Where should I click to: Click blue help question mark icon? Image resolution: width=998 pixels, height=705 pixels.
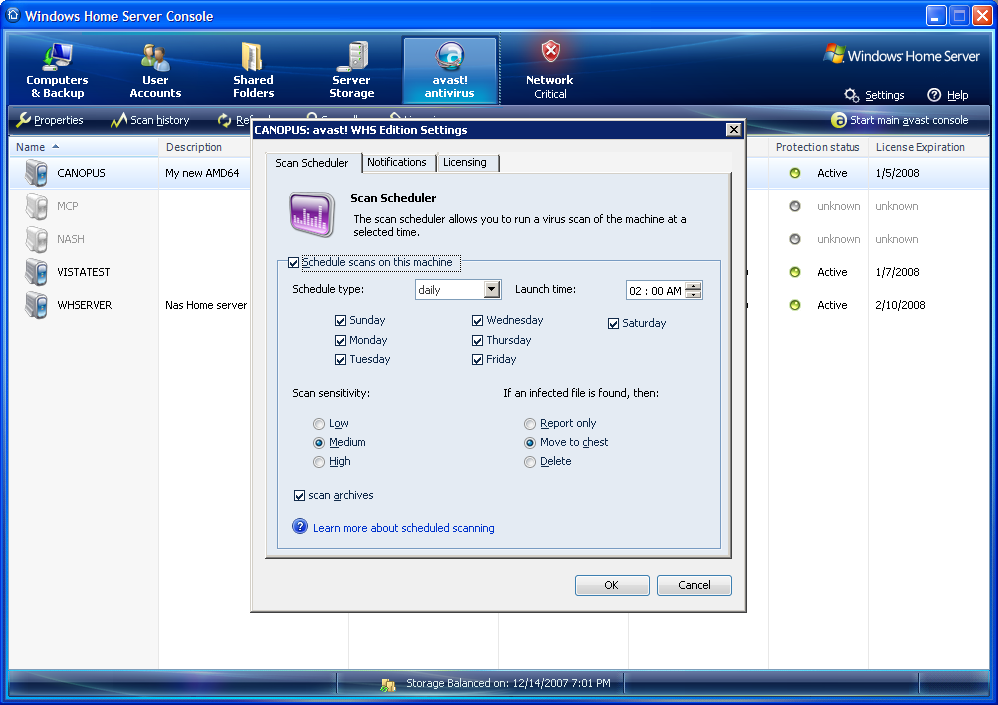[x=300, y=527]
